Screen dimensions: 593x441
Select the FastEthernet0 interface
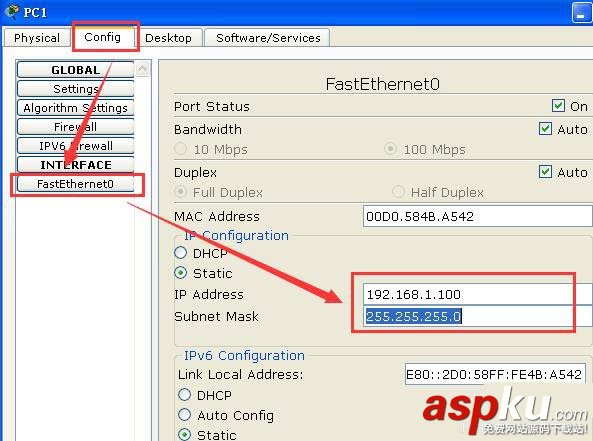[75, 184]
